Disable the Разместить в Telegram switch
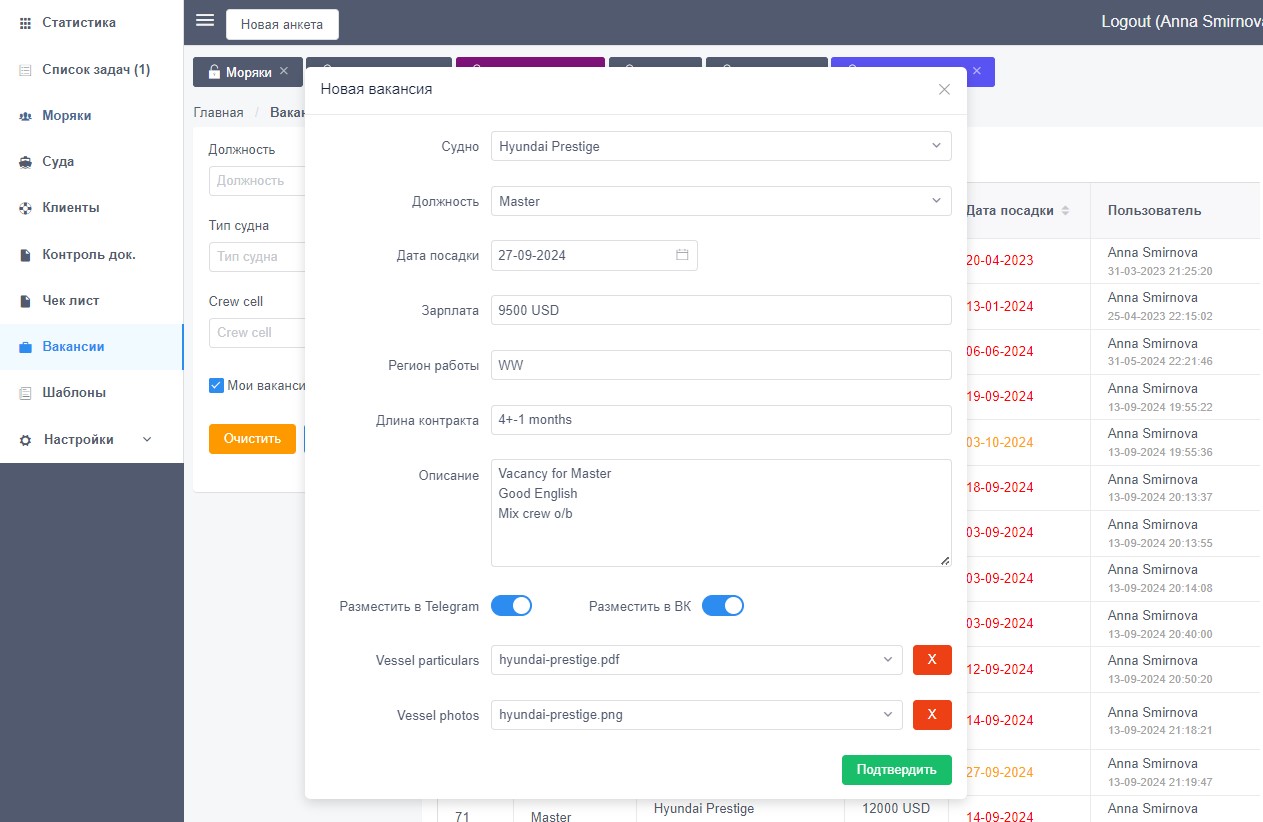 tap(511, 606)
